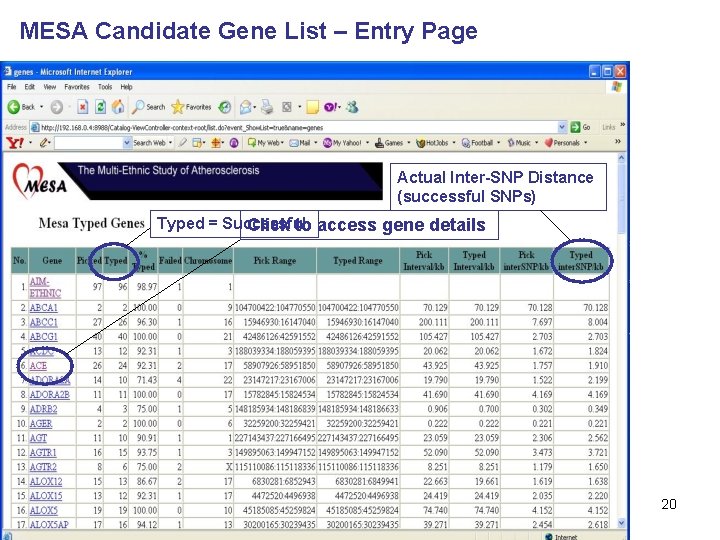Open the File menu
The image size is (720, 540).
[x=11, y=86]
